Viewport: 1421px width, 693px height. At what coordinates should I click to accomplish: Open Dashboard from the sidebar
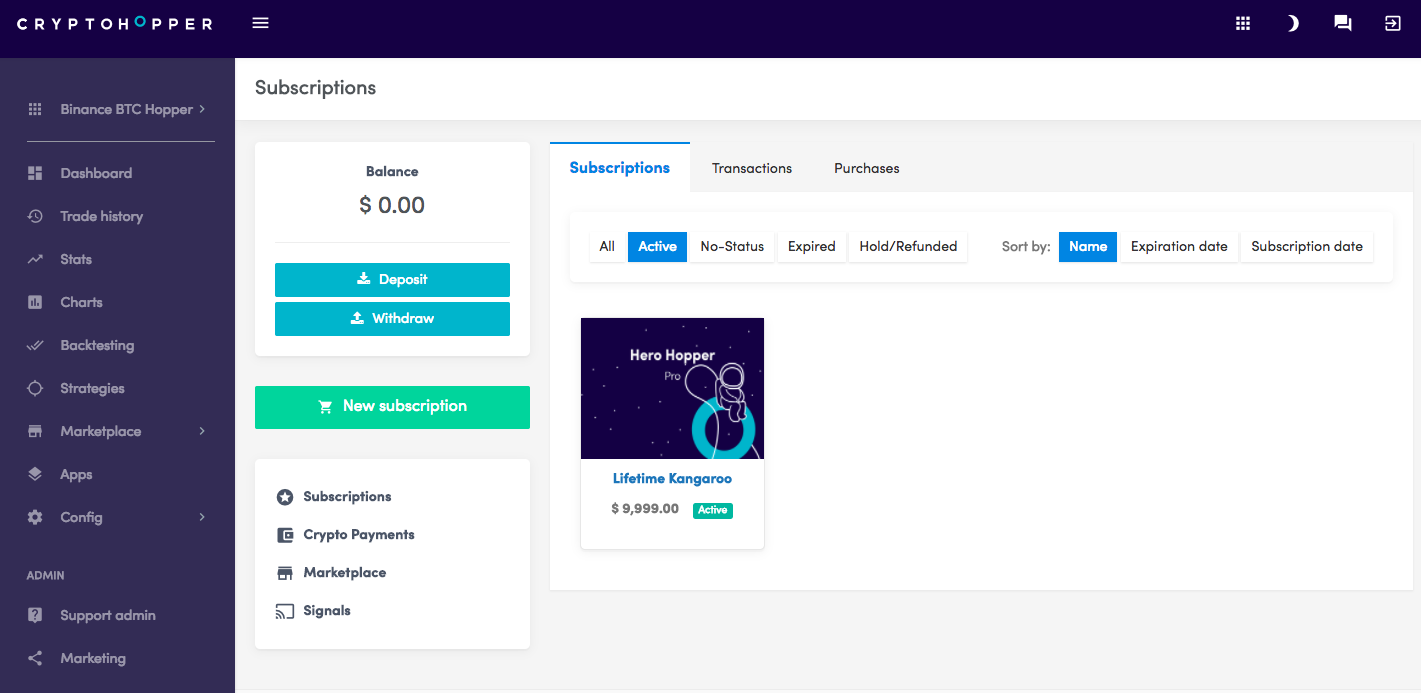(x=96, y=173)
